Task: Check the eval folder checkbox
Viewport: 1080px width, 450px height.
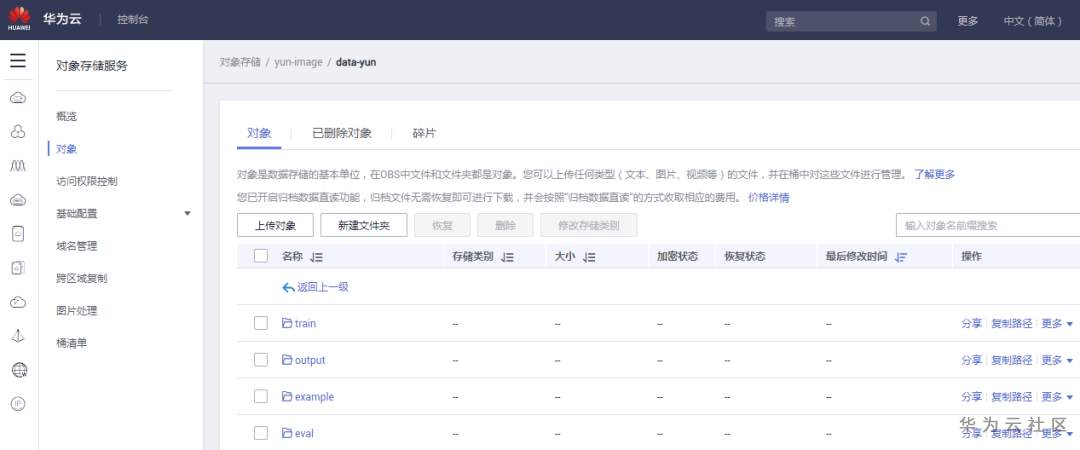Action: point(260,433)
